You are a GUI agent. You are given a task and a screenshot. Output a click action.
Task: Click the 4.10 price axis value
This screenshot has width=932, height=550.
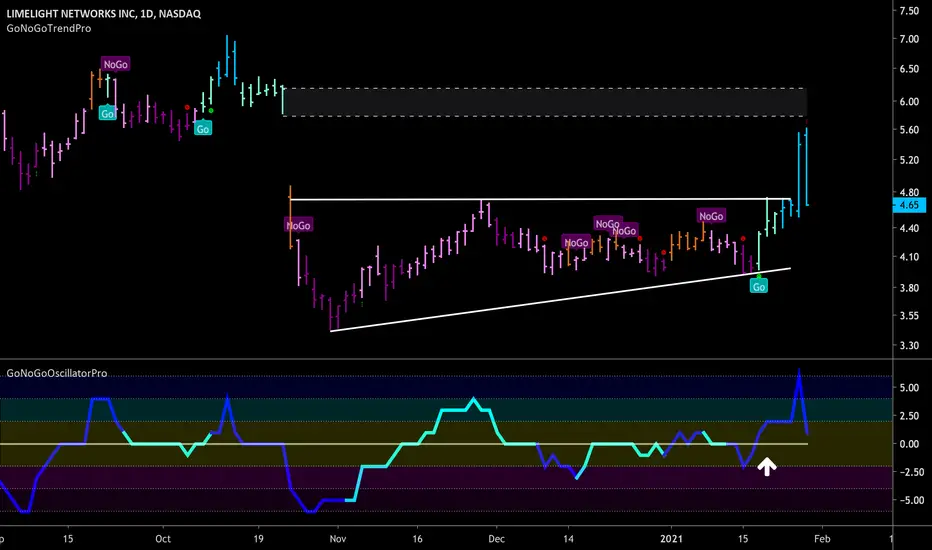tap(909, 257)
